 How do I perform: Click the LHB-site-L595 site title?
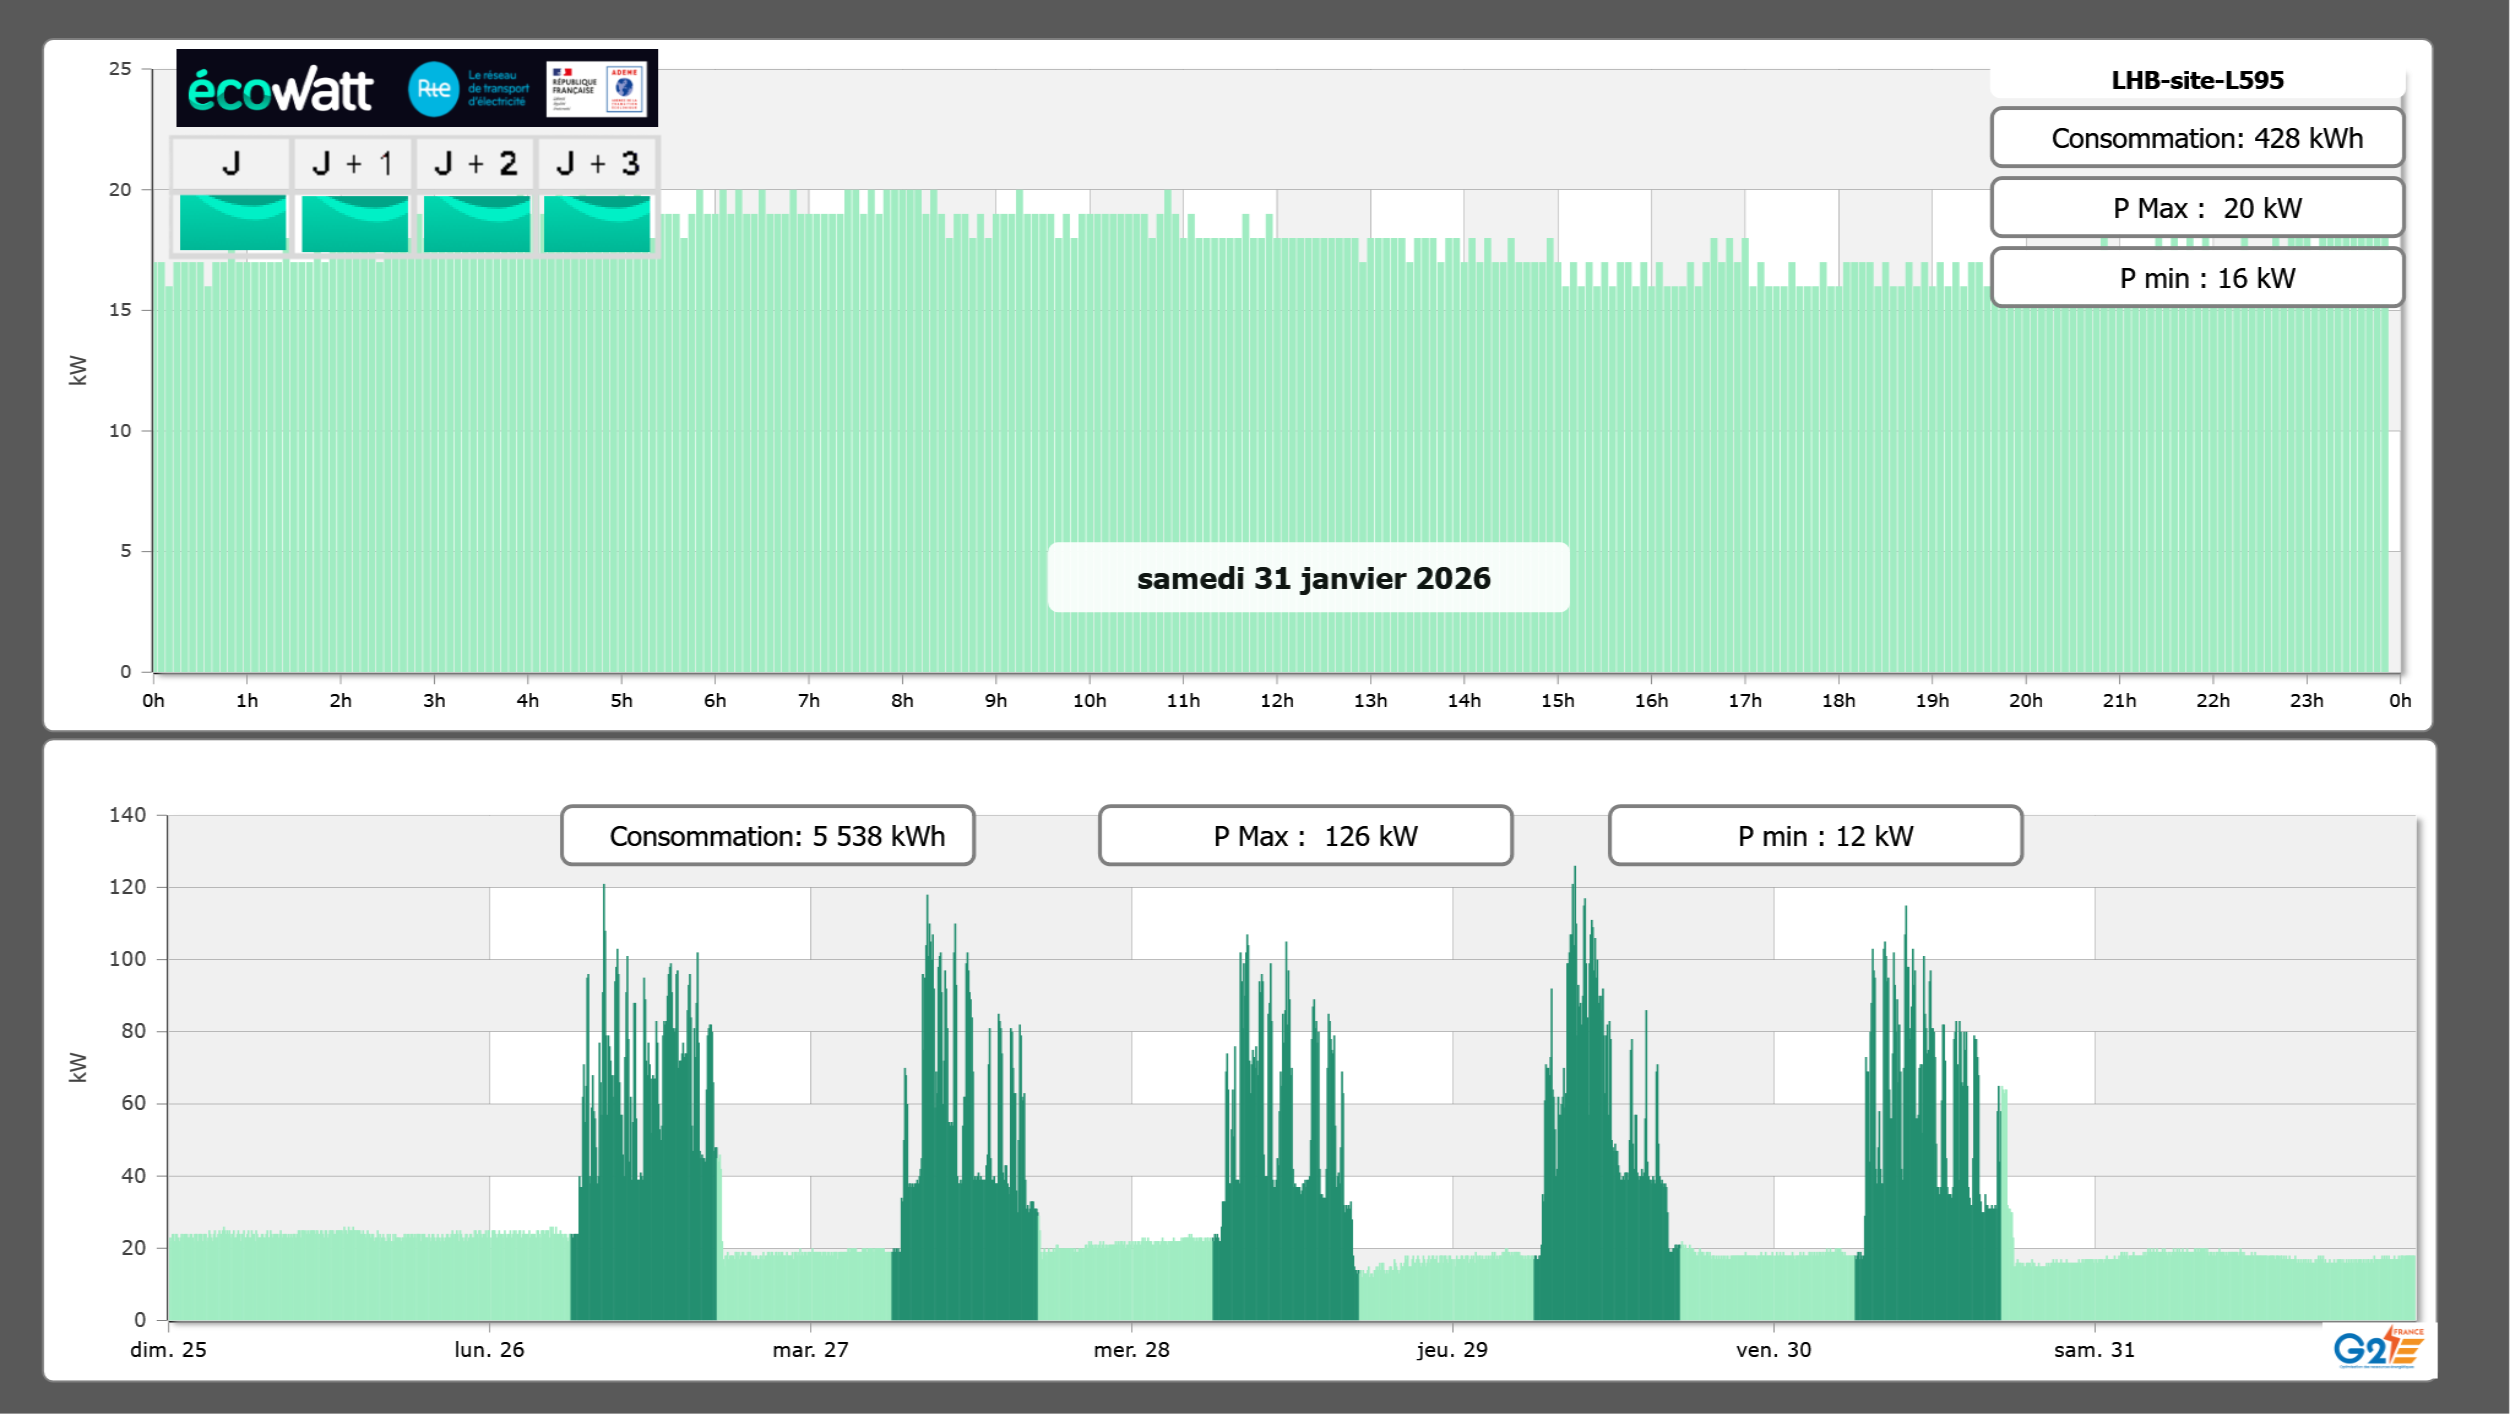(2196, 80)
